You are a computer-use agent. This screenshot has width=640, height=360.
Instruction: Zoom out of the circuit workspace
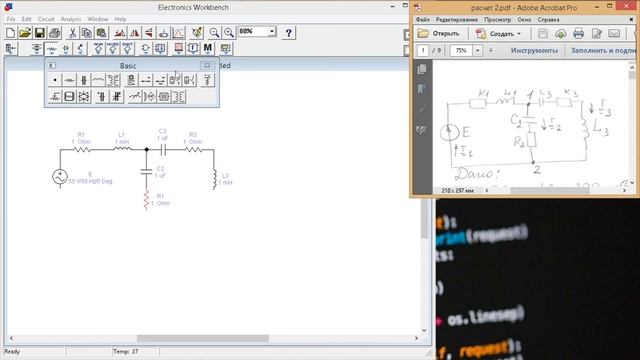214,33
